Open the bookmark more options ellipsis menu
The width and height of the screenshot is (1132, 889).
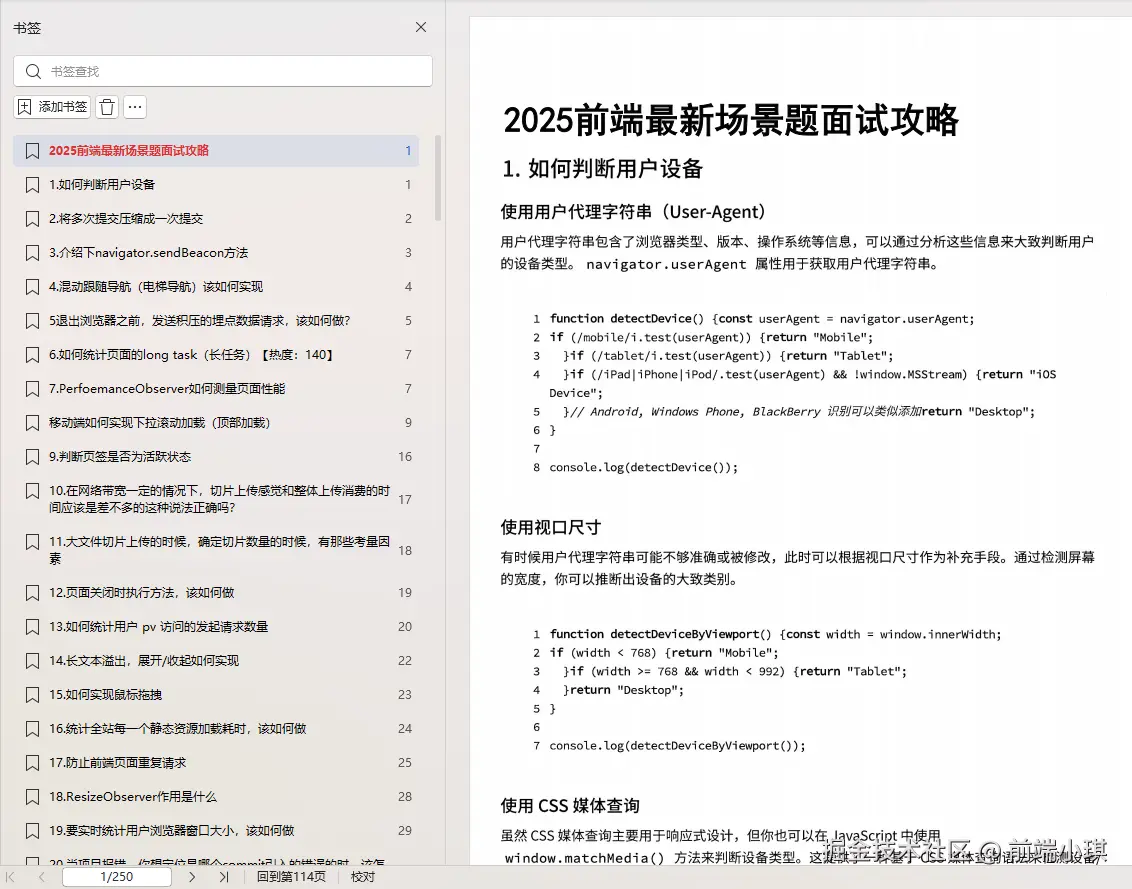134,107
